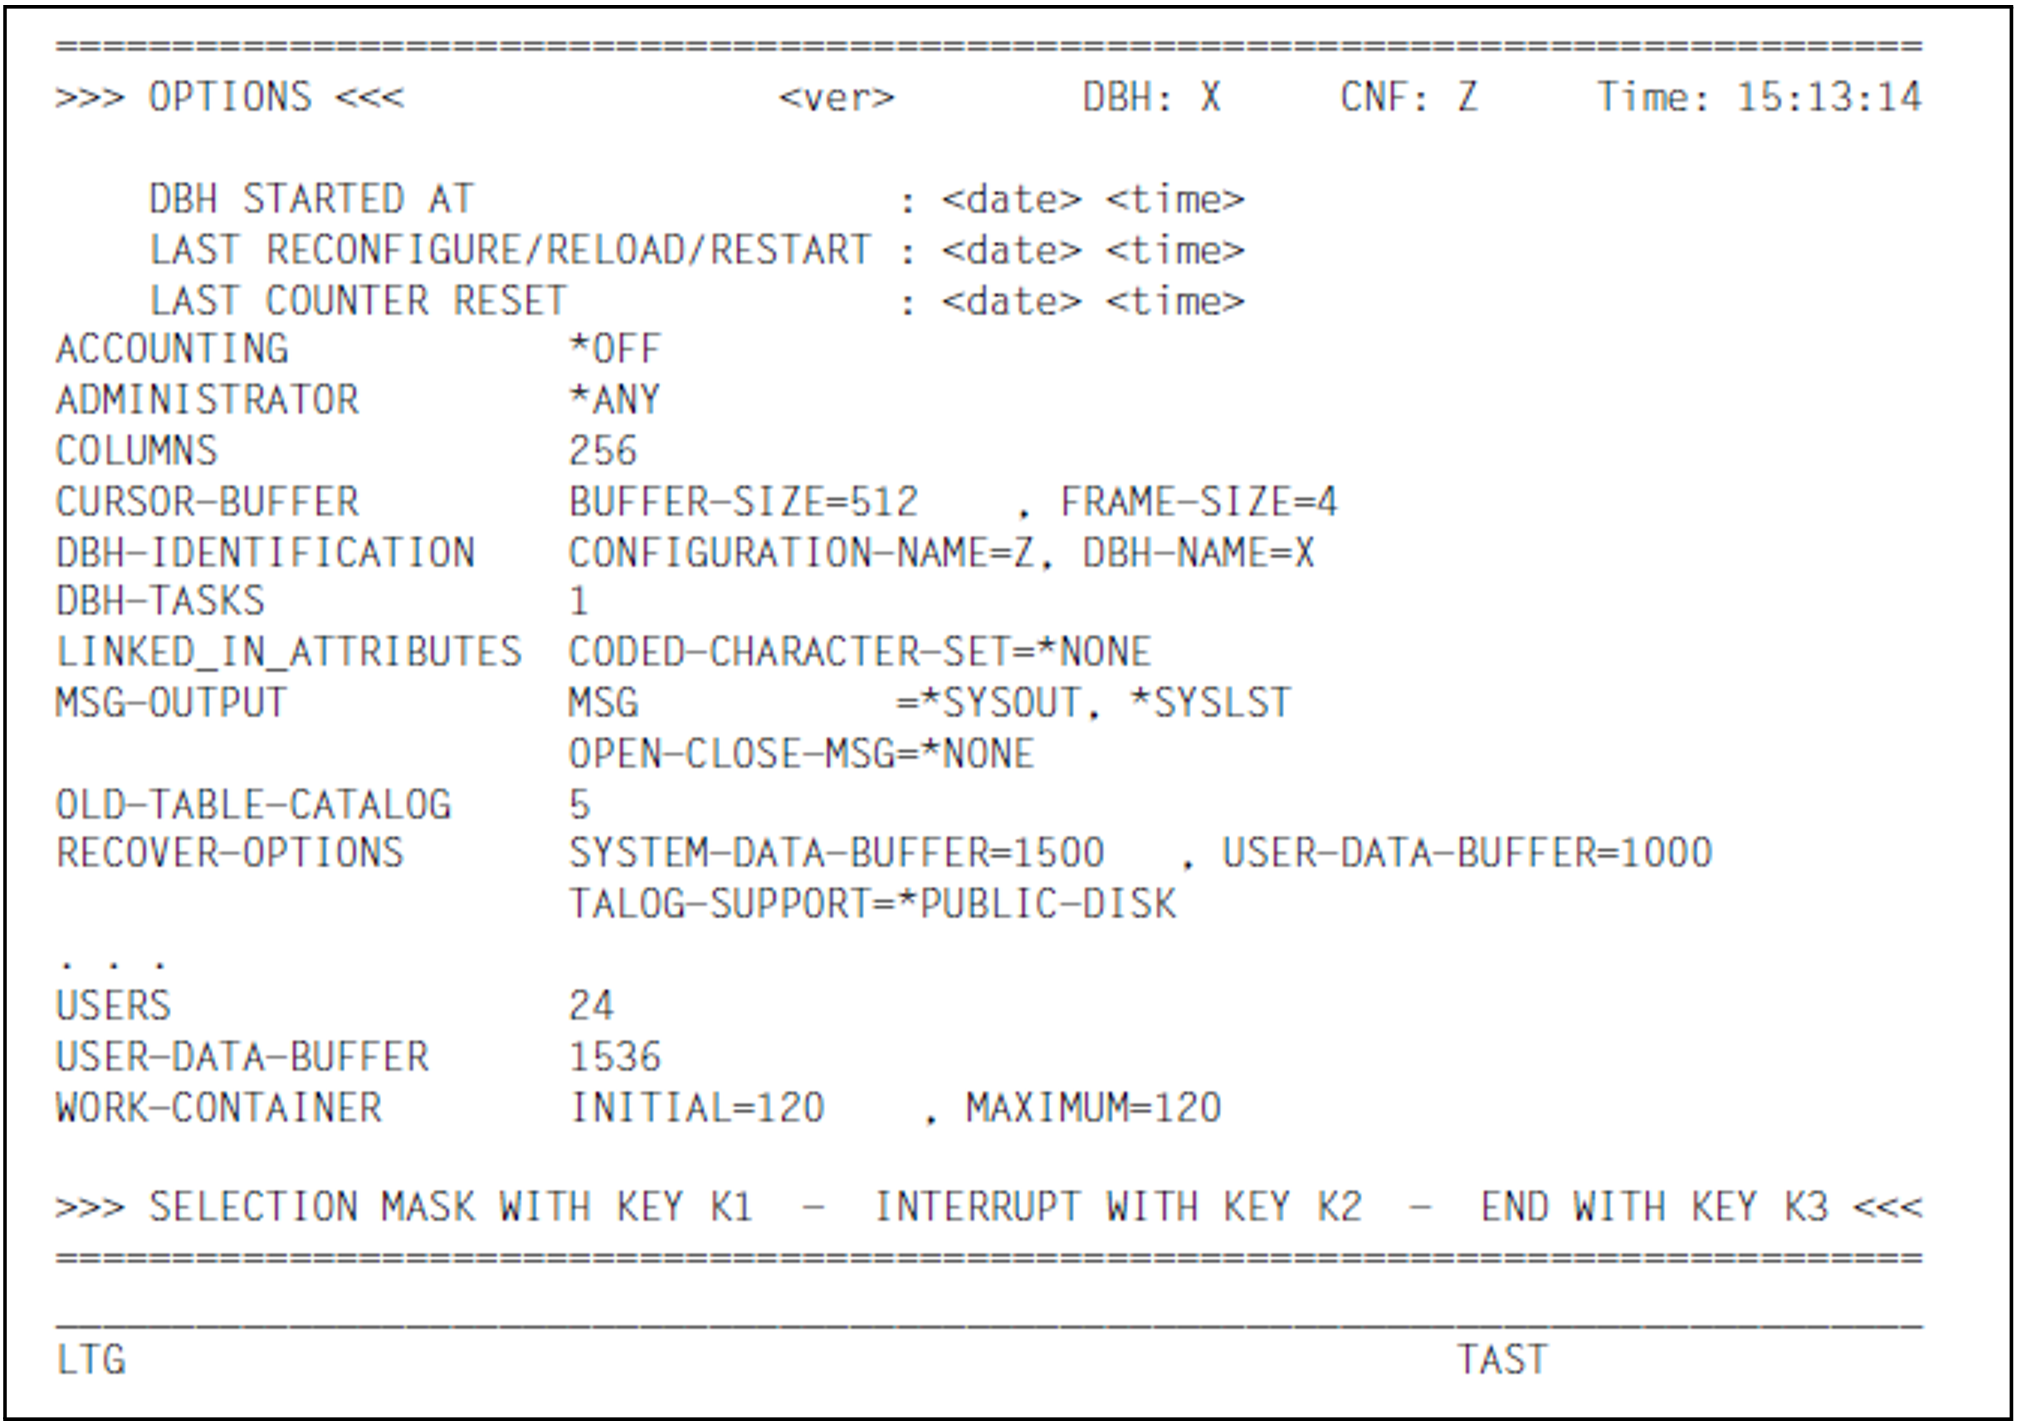
Task: Click the MSG-OUTPUT label
Action: (x=171, y=702)
